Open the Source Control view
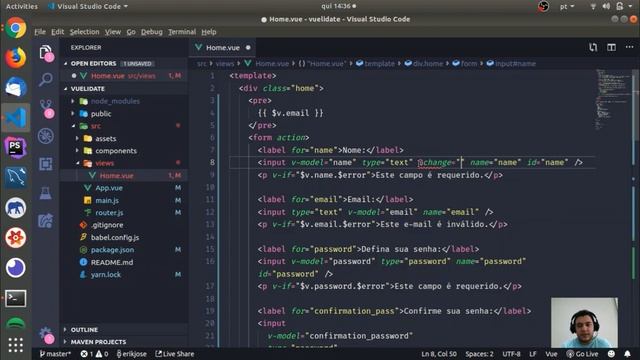The image size is (640, 360). point(46,108)
